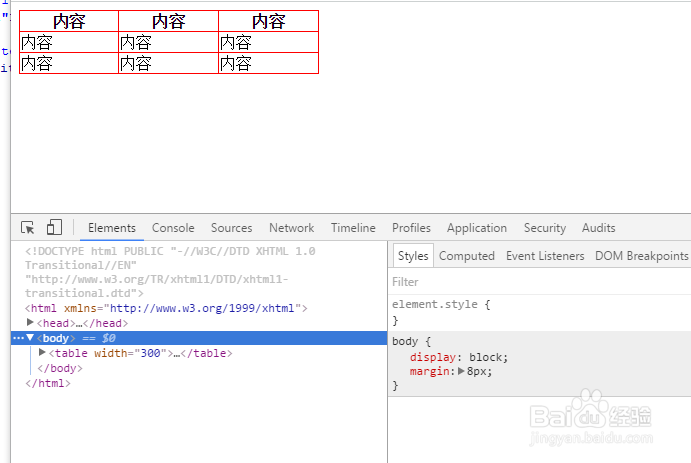
Task: Click bottom row first column 内容 cell
Action: coord(69,63)
